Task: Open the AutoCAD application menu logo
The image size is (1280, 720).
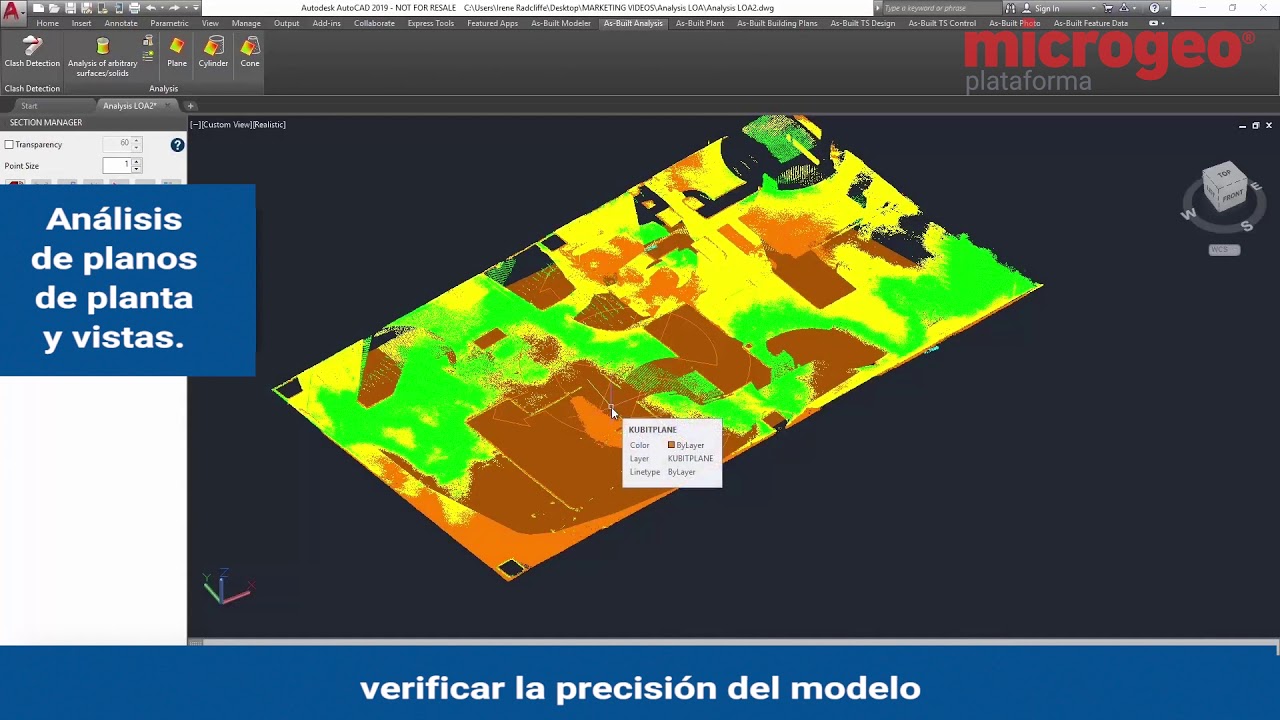Action: pos(13,11)
